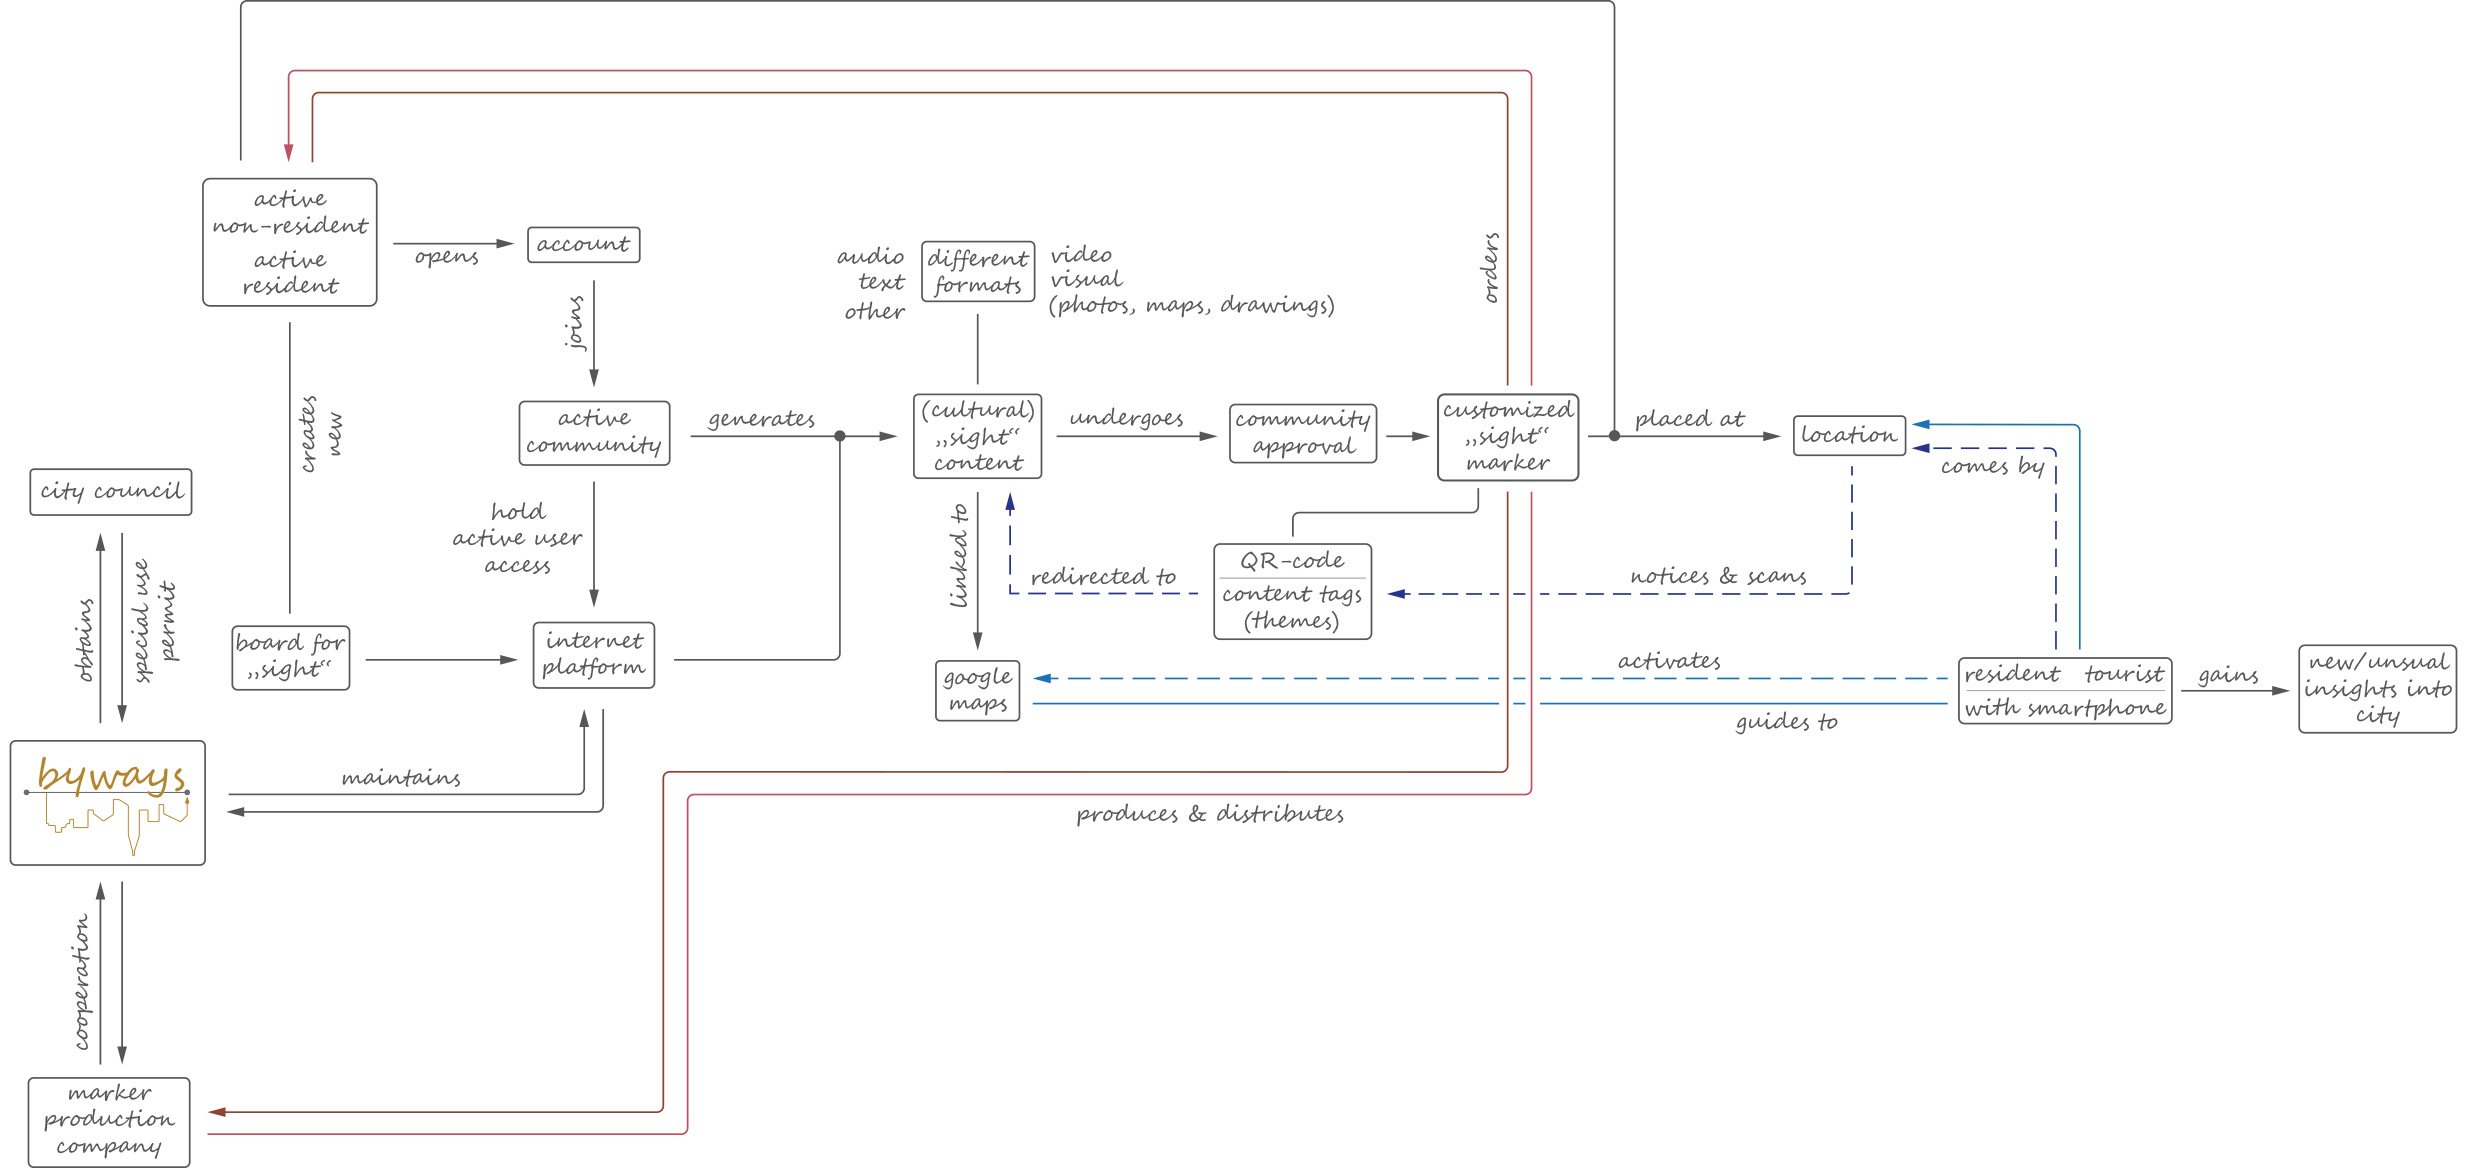Select the customized sight marker node
Screen dimensions: 2480x1168
click(1508, 437)
